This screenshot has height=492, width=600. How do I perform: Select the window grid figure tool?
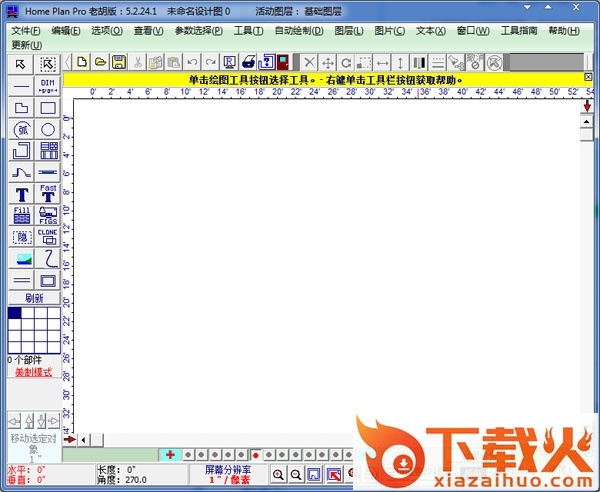[x=48, y=151]
